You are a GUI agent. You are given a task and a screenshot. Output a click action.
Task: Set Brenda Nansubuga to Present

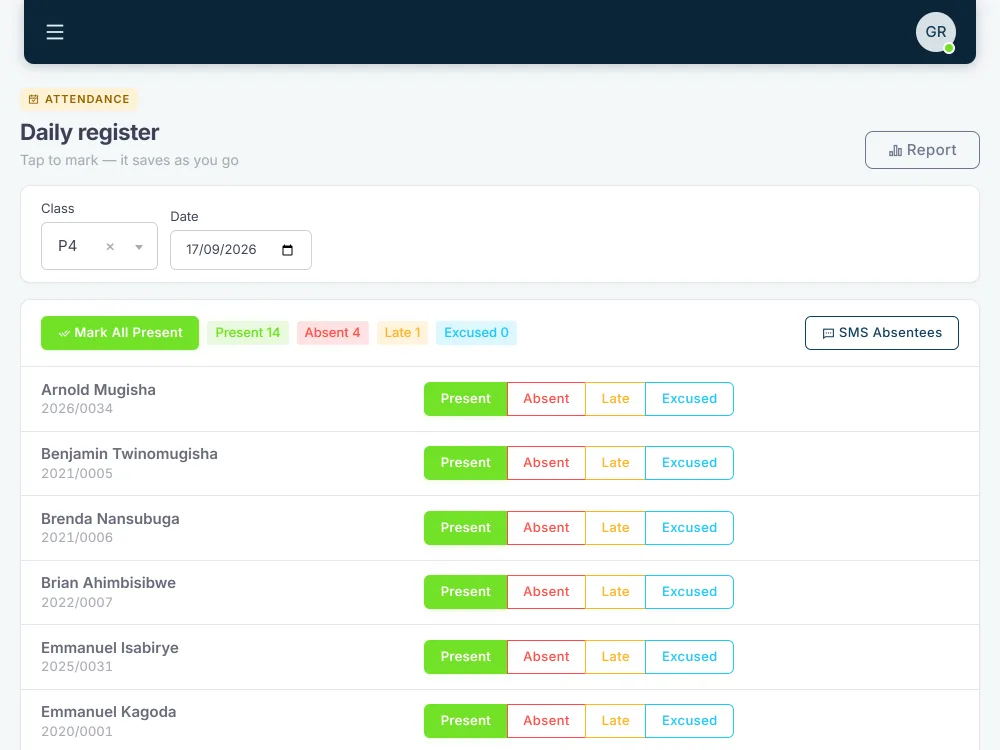(466, 528)
